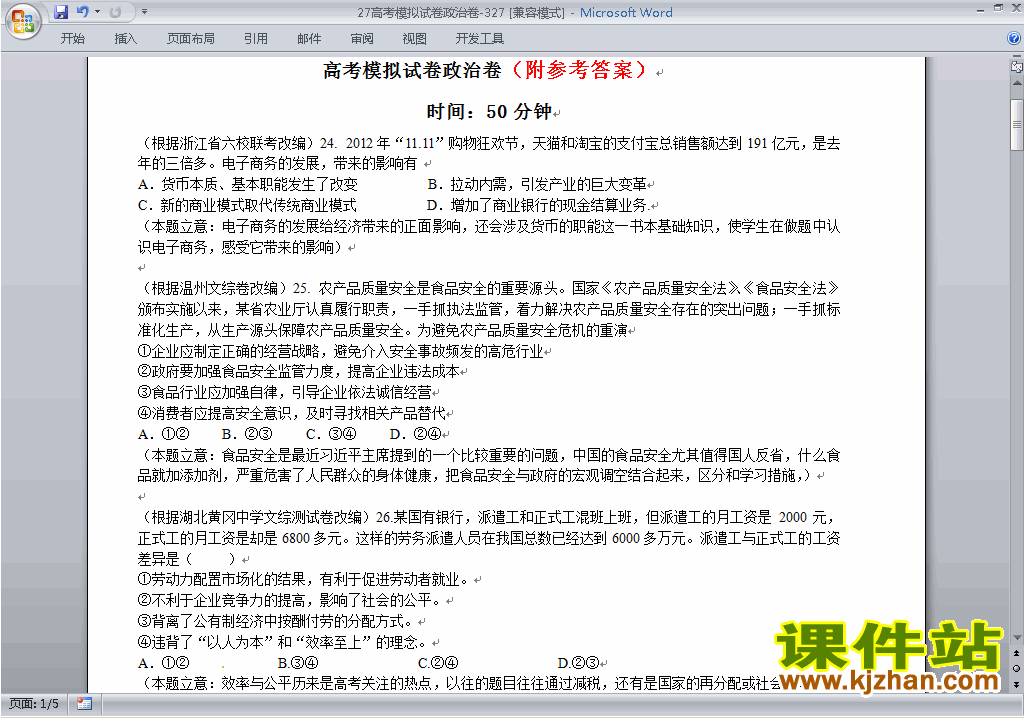Click the Redo icon in quick access toolbar
This screenshot has height=718, width=1024.
coord(115,12)
